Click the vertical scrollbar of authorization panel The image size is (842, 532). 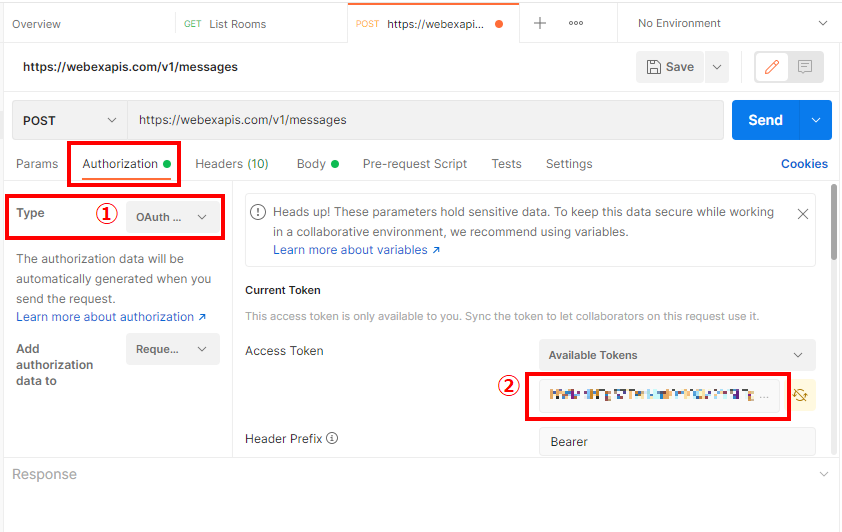coord(833,223)
